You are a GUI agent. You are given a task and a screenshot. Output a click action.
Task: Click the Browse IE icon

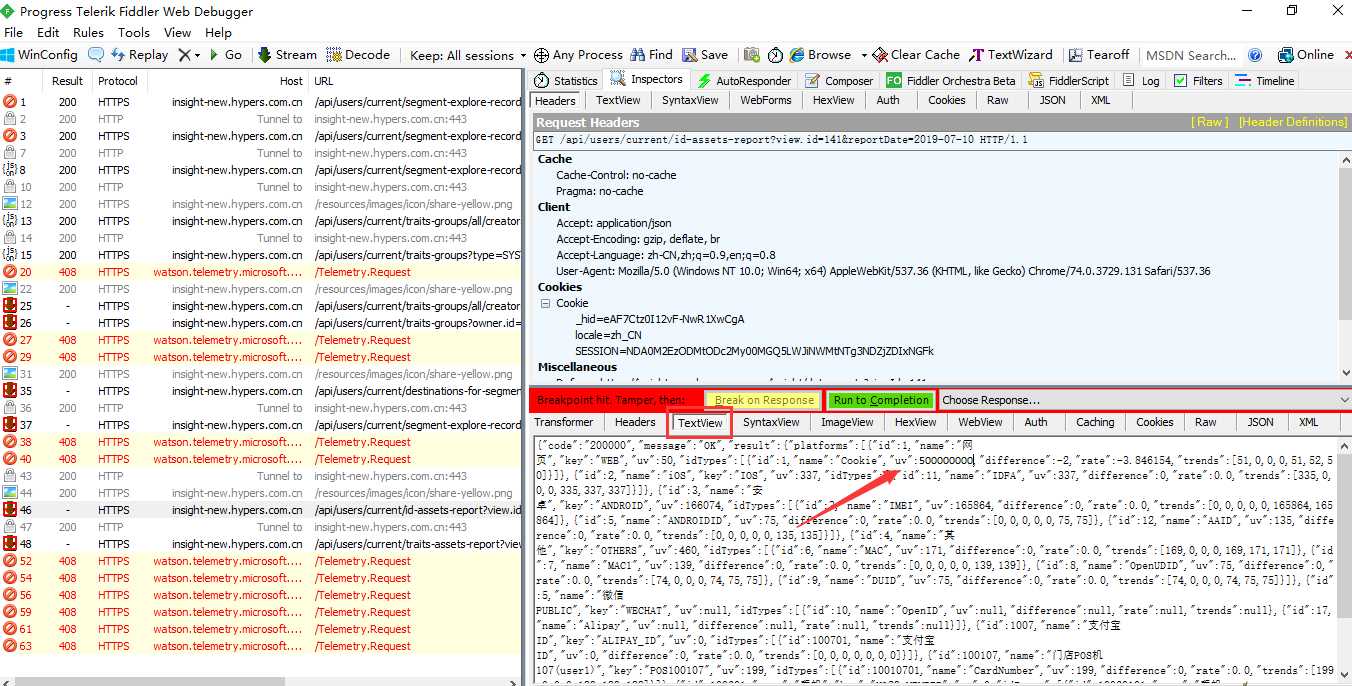point(797,55)
